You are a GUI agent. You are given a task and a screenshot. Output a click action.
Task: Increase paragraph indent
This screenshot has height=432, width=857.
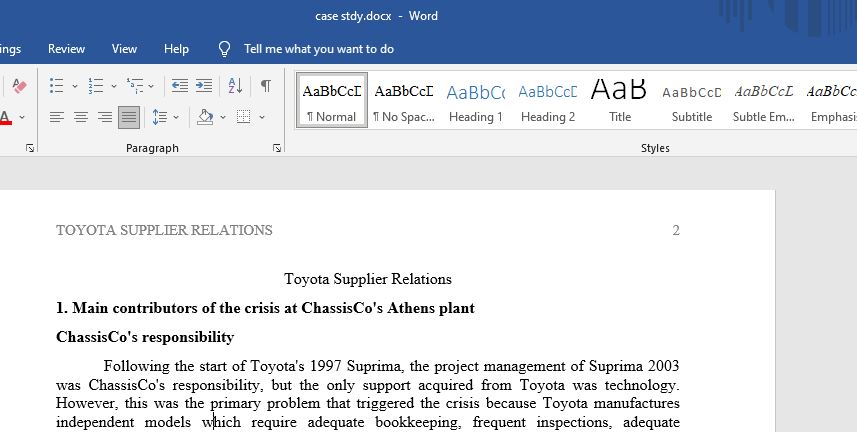[204, 86]
